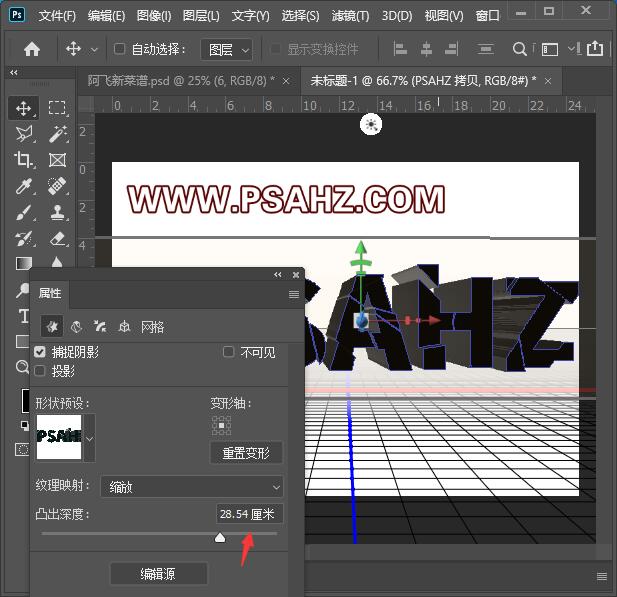Click the 凸出深度 value field

(249, 514)
